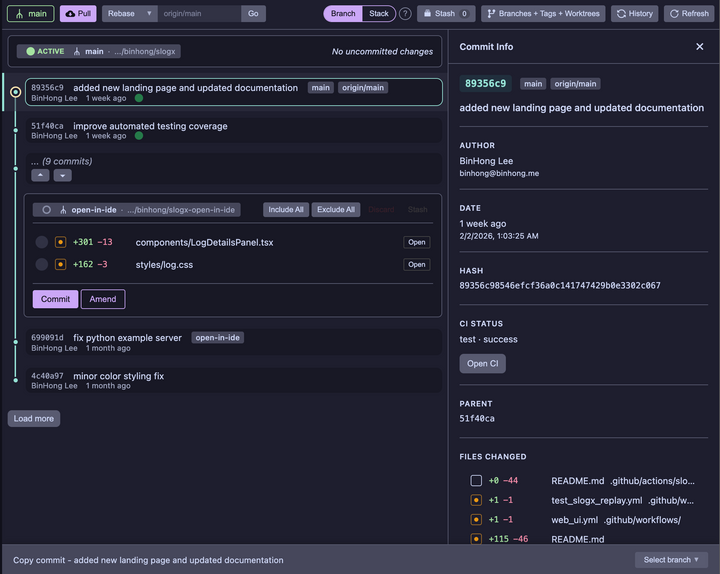Click the full commit hash text

coord(560,286)
